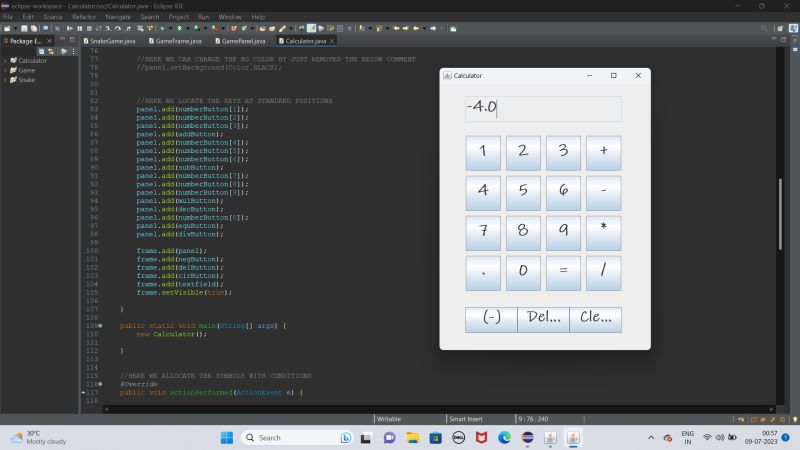Switch to the GamePanel.java tab
This screenshot has width=800, height=450.
click(x=240, y=41)
